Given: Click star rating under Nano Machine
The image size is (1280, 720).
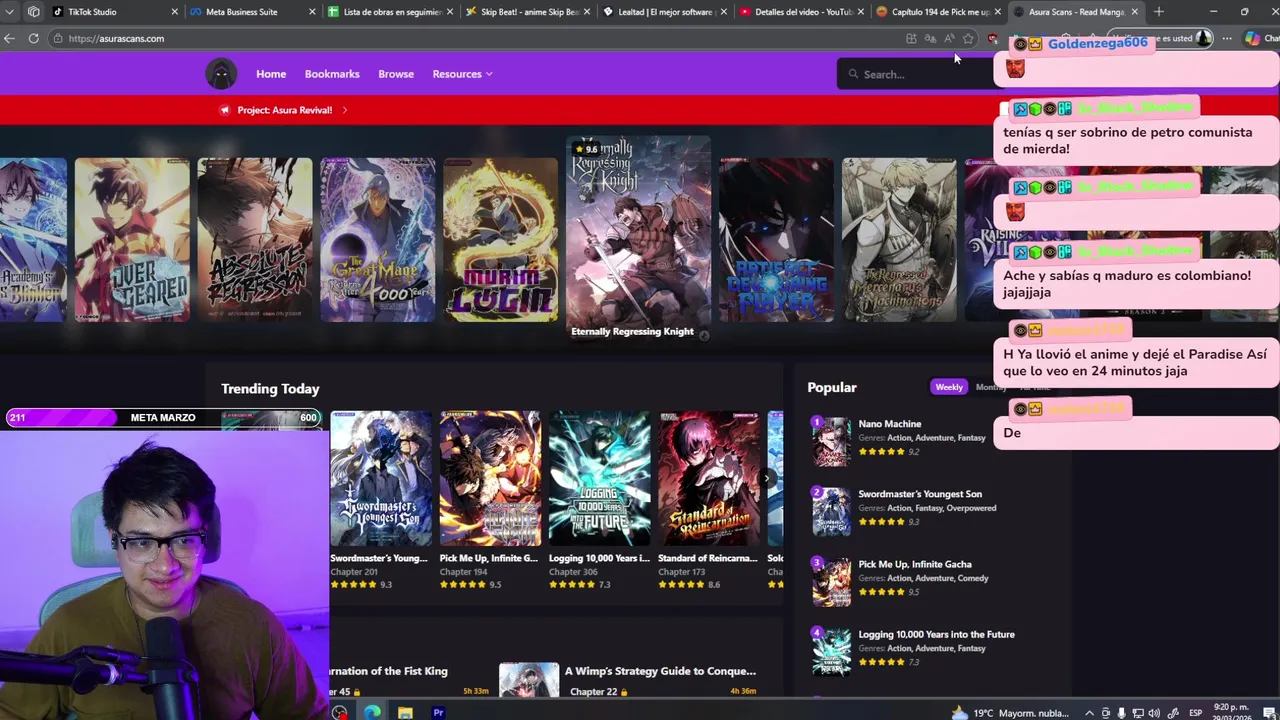Looking at the screenshot, I should 881,451.
